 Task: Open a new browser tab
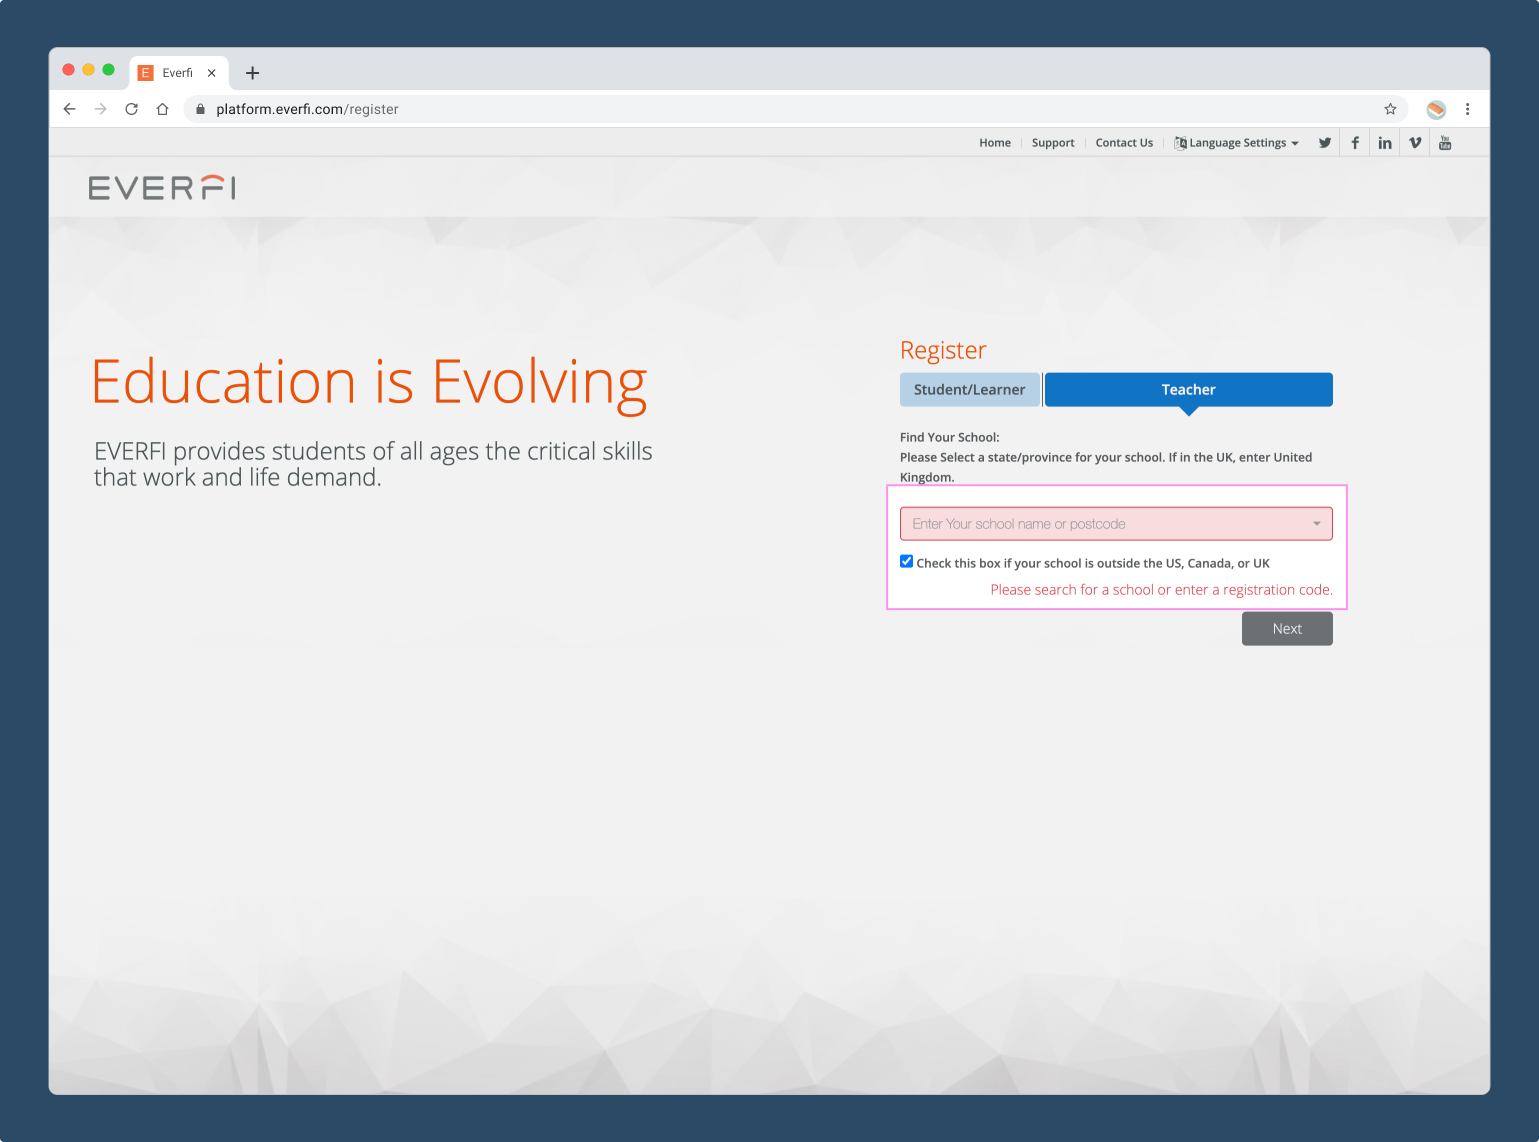pos(252,73)
